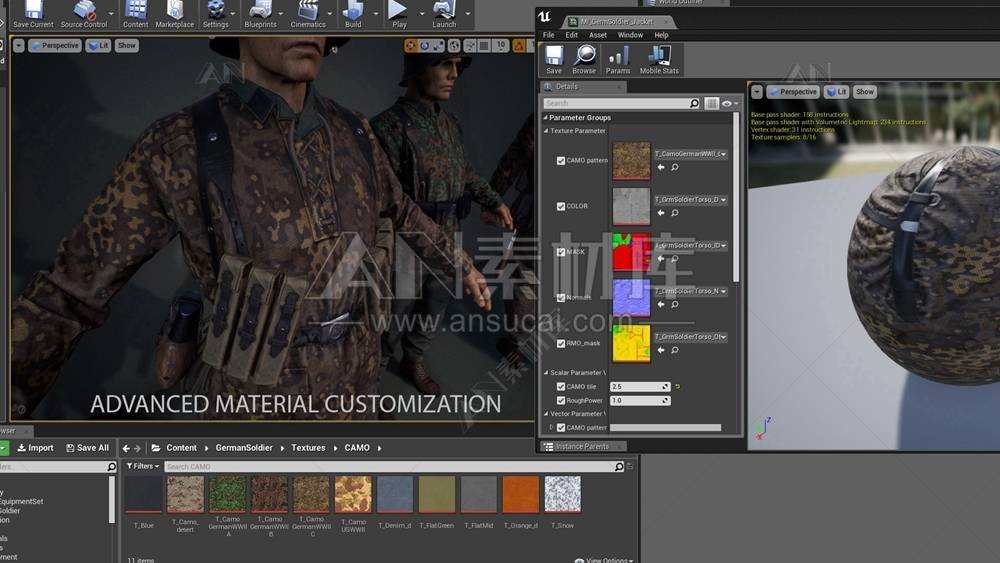This screenshot has height=563, width=1000.
Task: Open the Edit menu in material editor
Action: coord(571,35)
